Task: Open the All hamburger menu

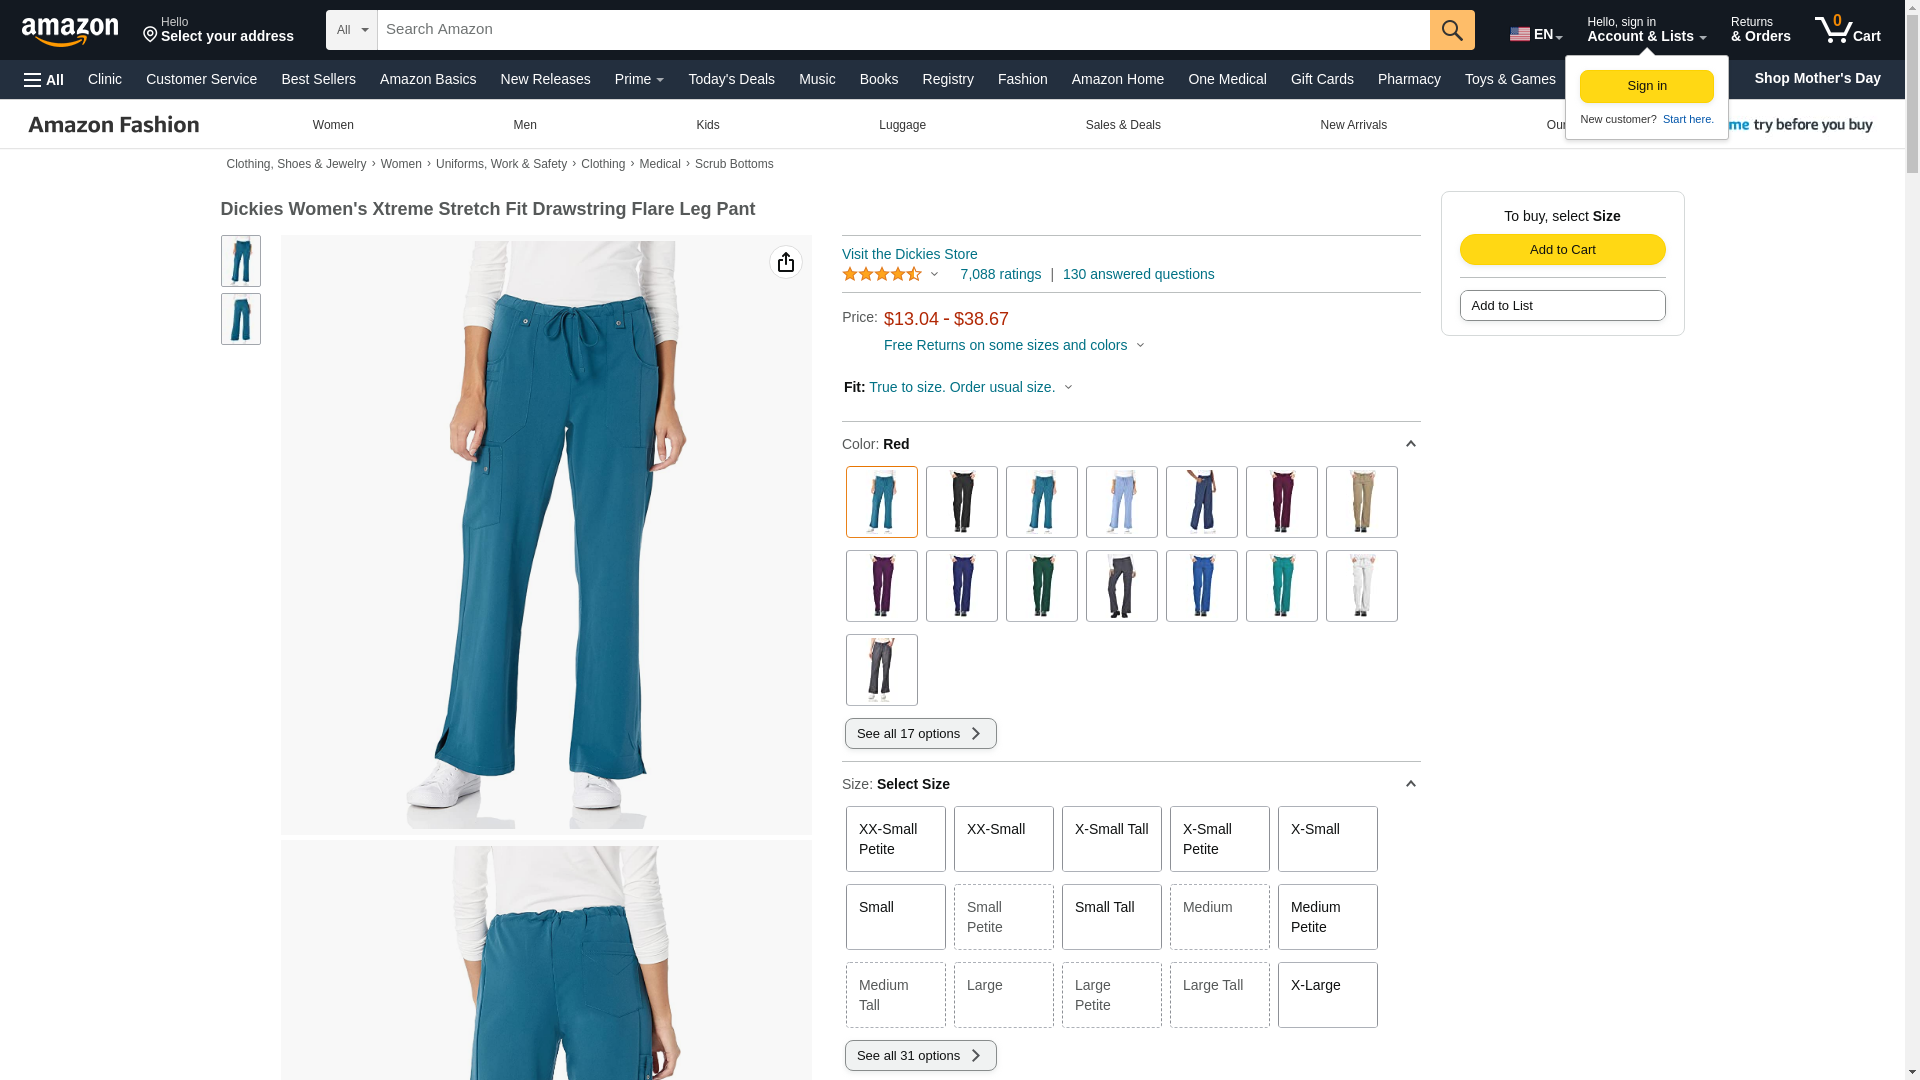Action: point(44,80)
